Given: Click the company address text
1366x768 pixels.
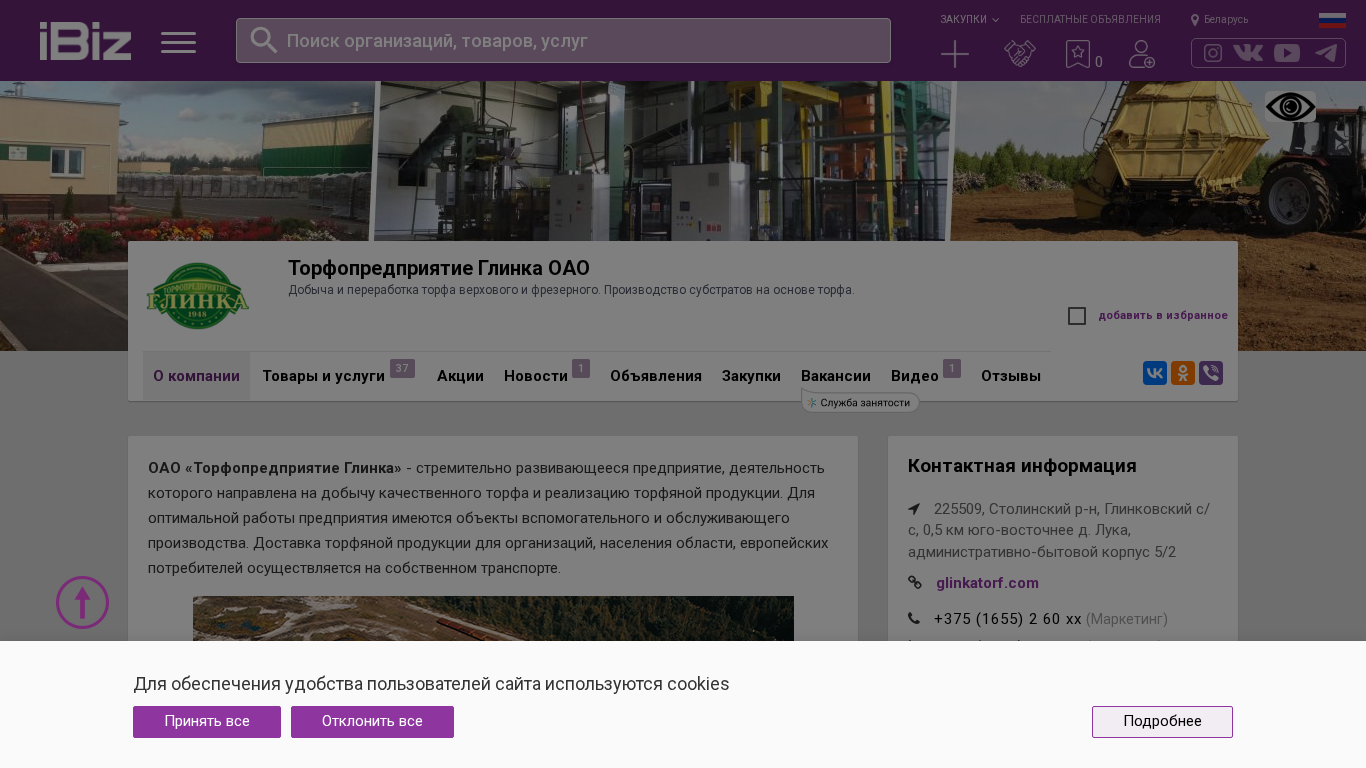Looking at the screenshot, I should point(1059,530).
